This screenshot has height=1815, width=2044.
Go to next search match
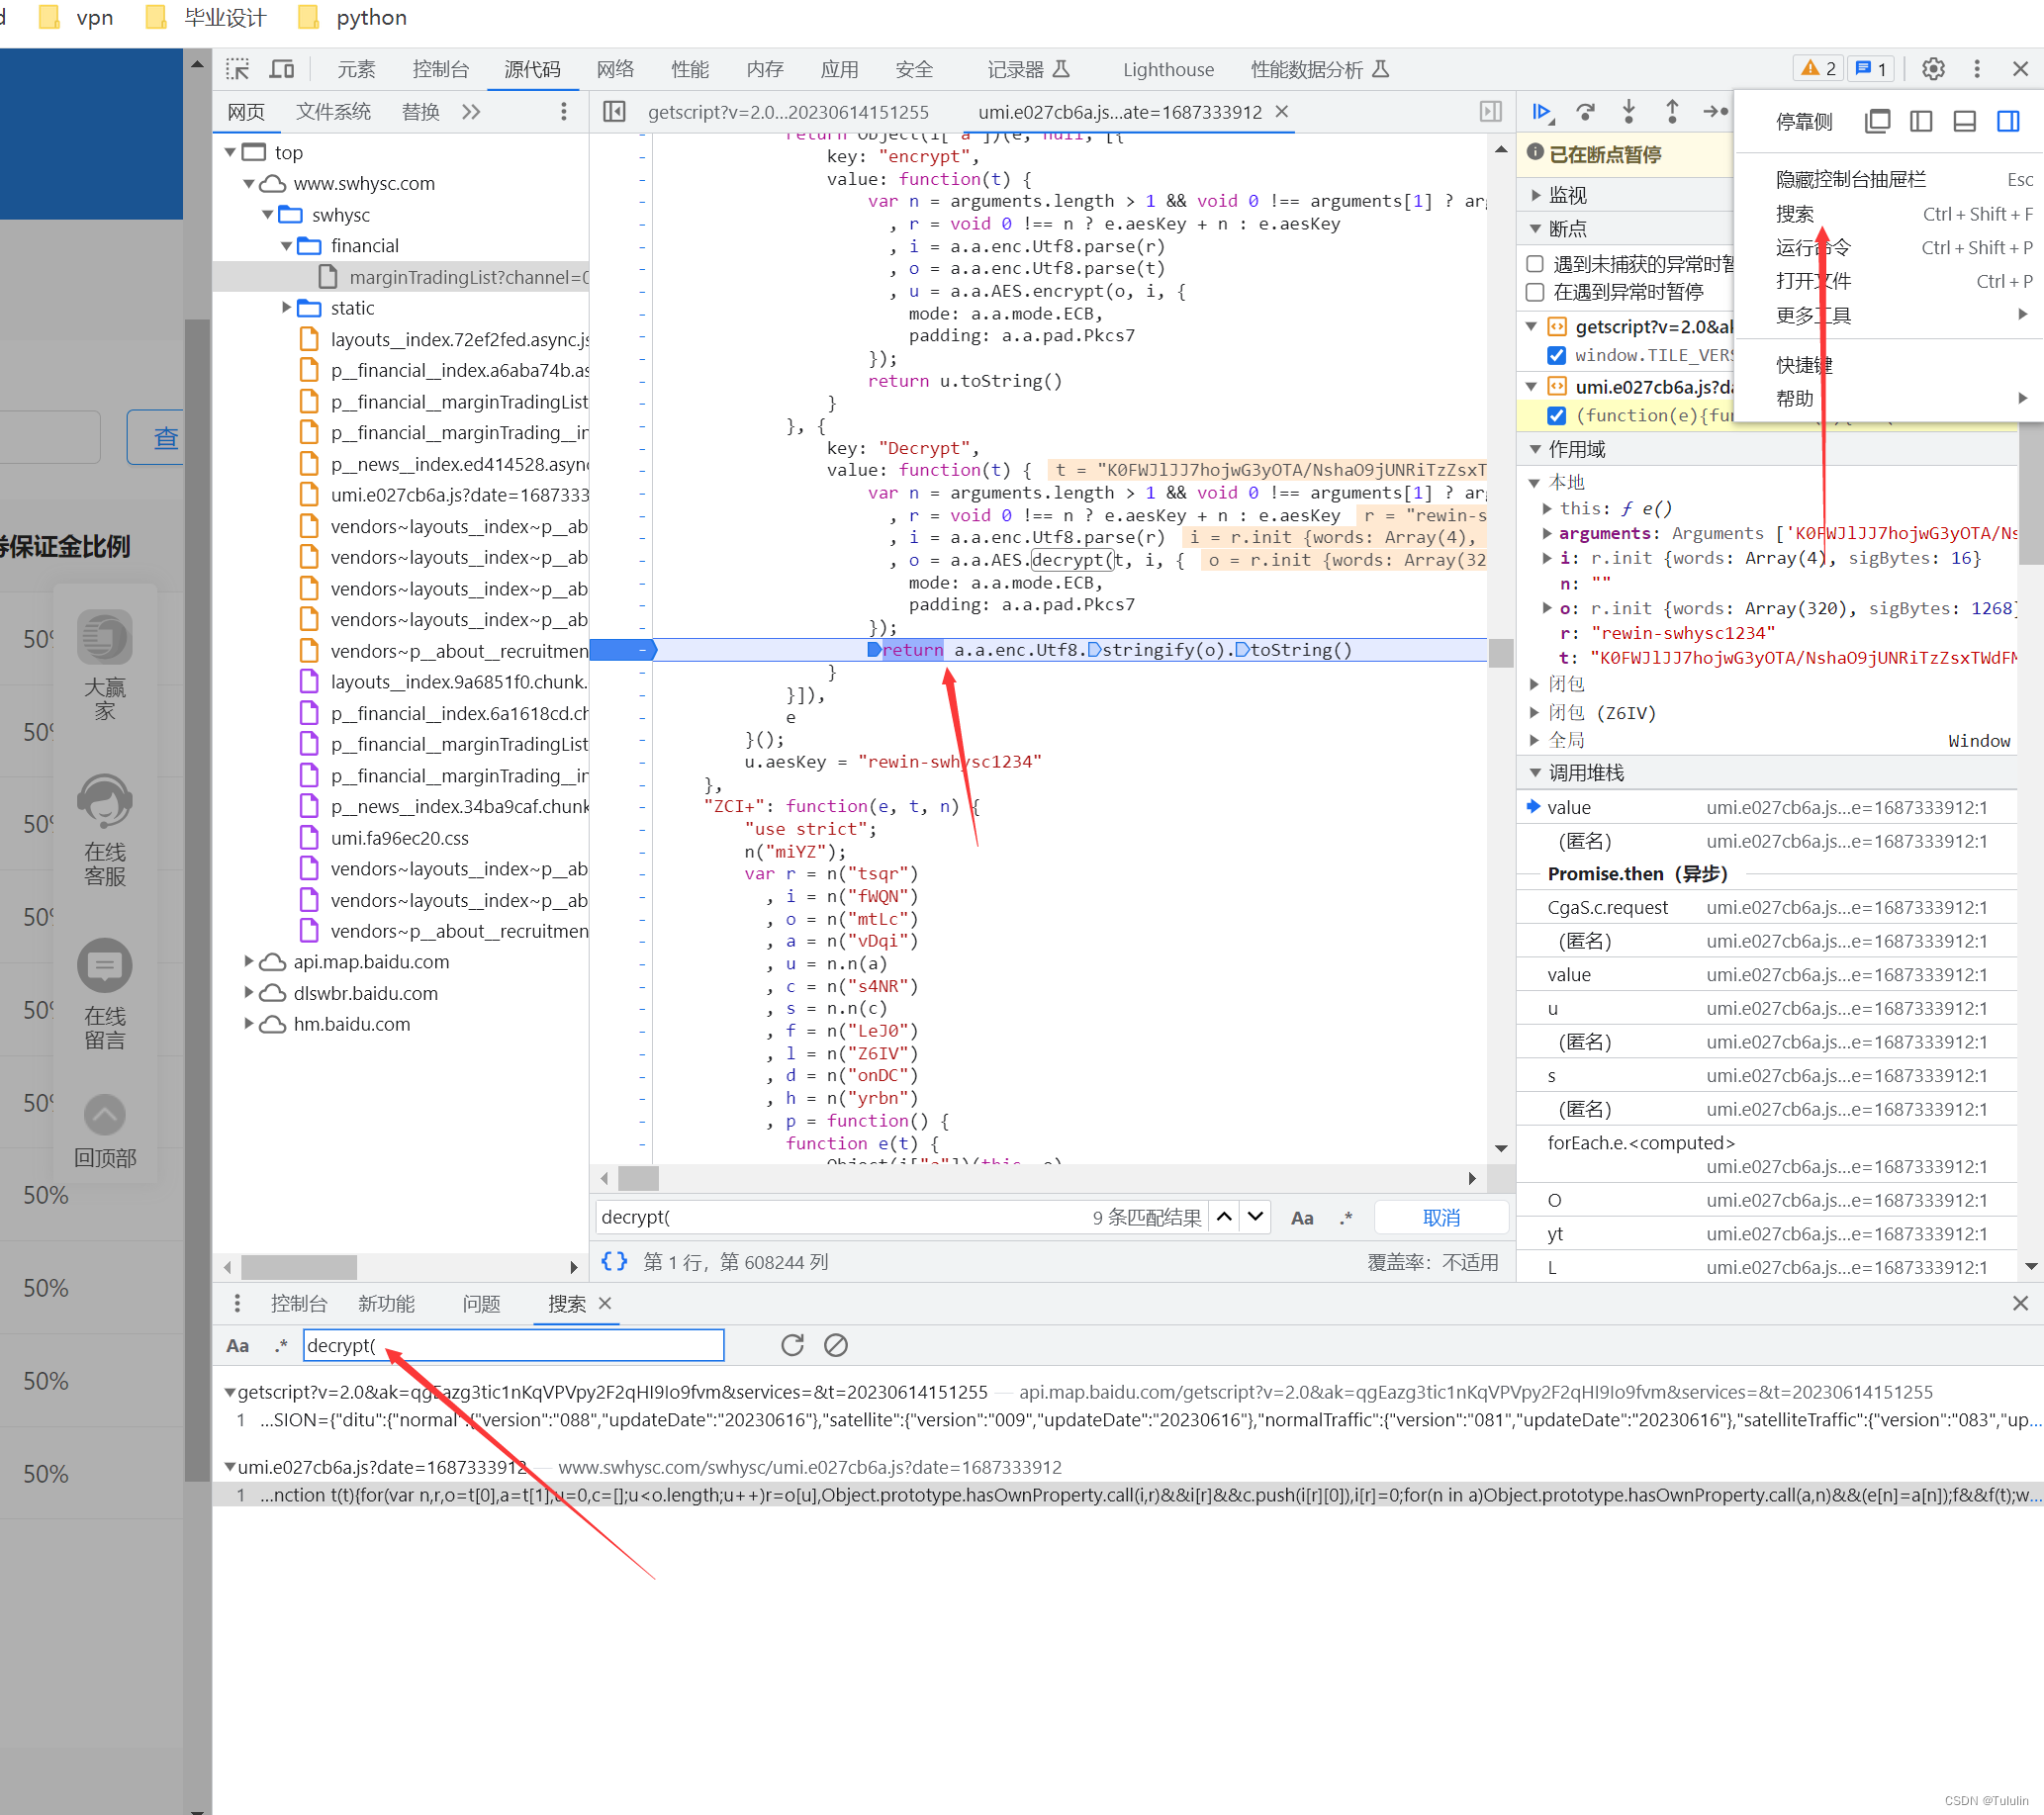1256,1217
